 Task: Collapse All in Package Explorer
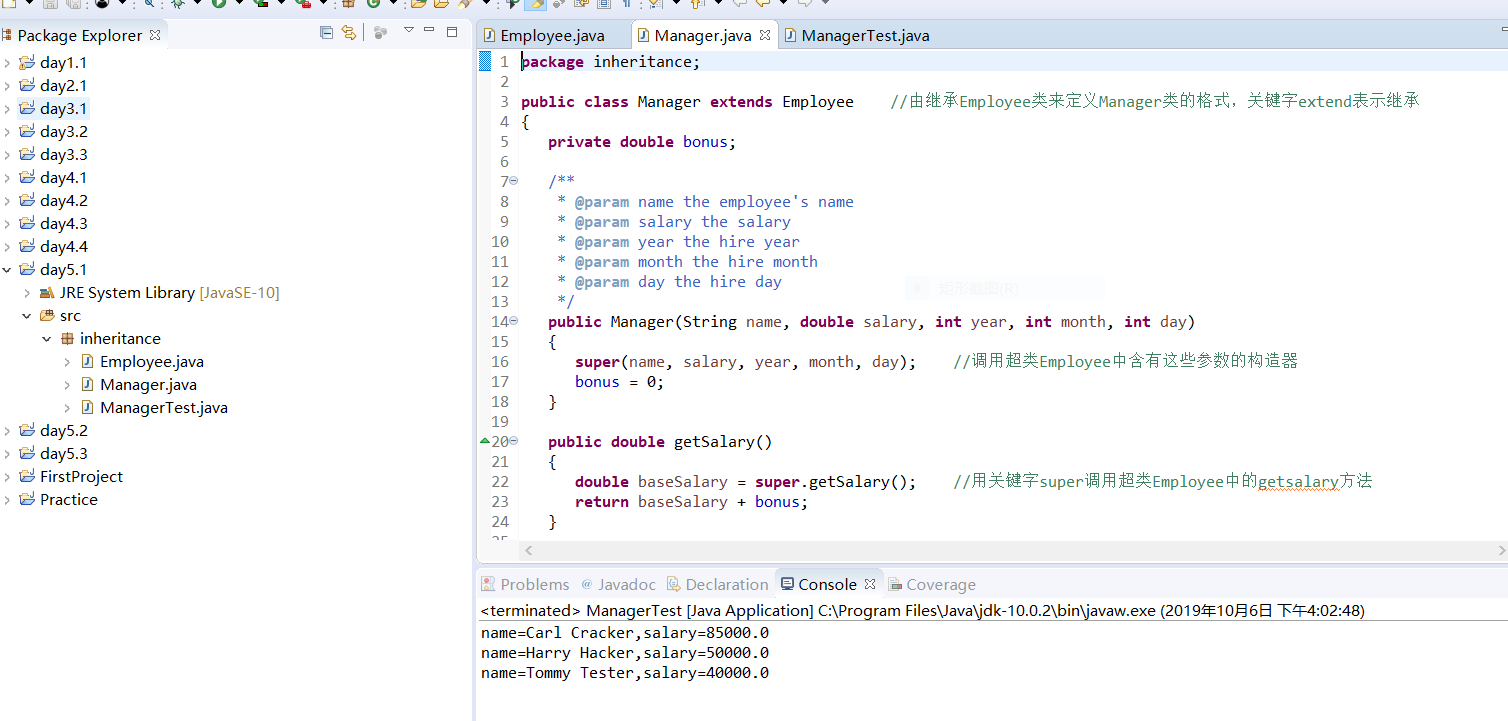326,33
